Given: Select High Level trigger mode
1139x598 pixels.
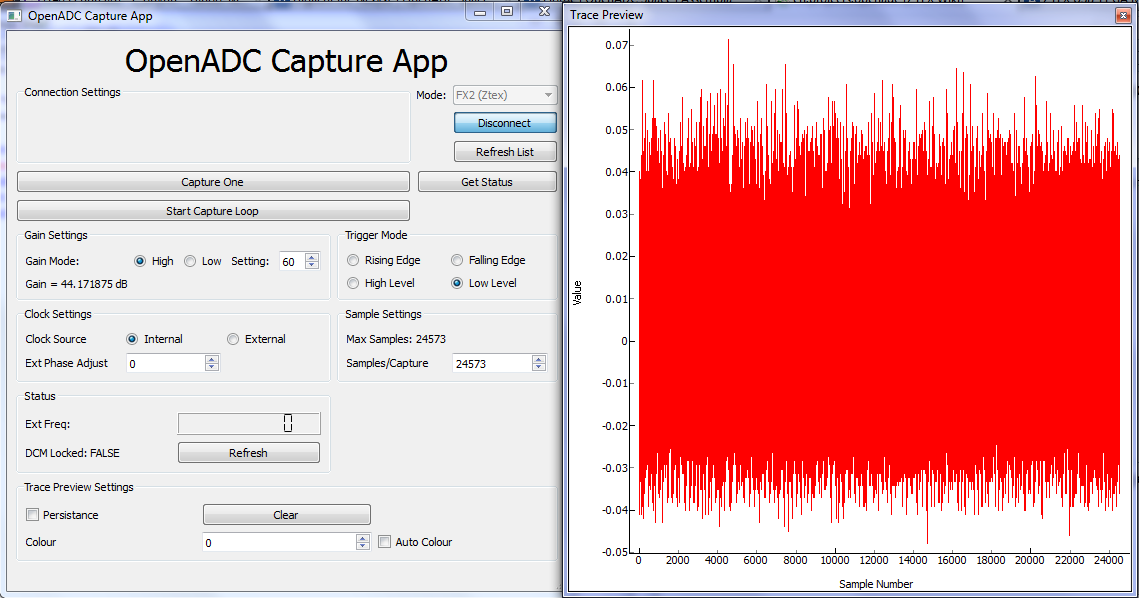Looking at the screenshot, I should click(353, 283).
